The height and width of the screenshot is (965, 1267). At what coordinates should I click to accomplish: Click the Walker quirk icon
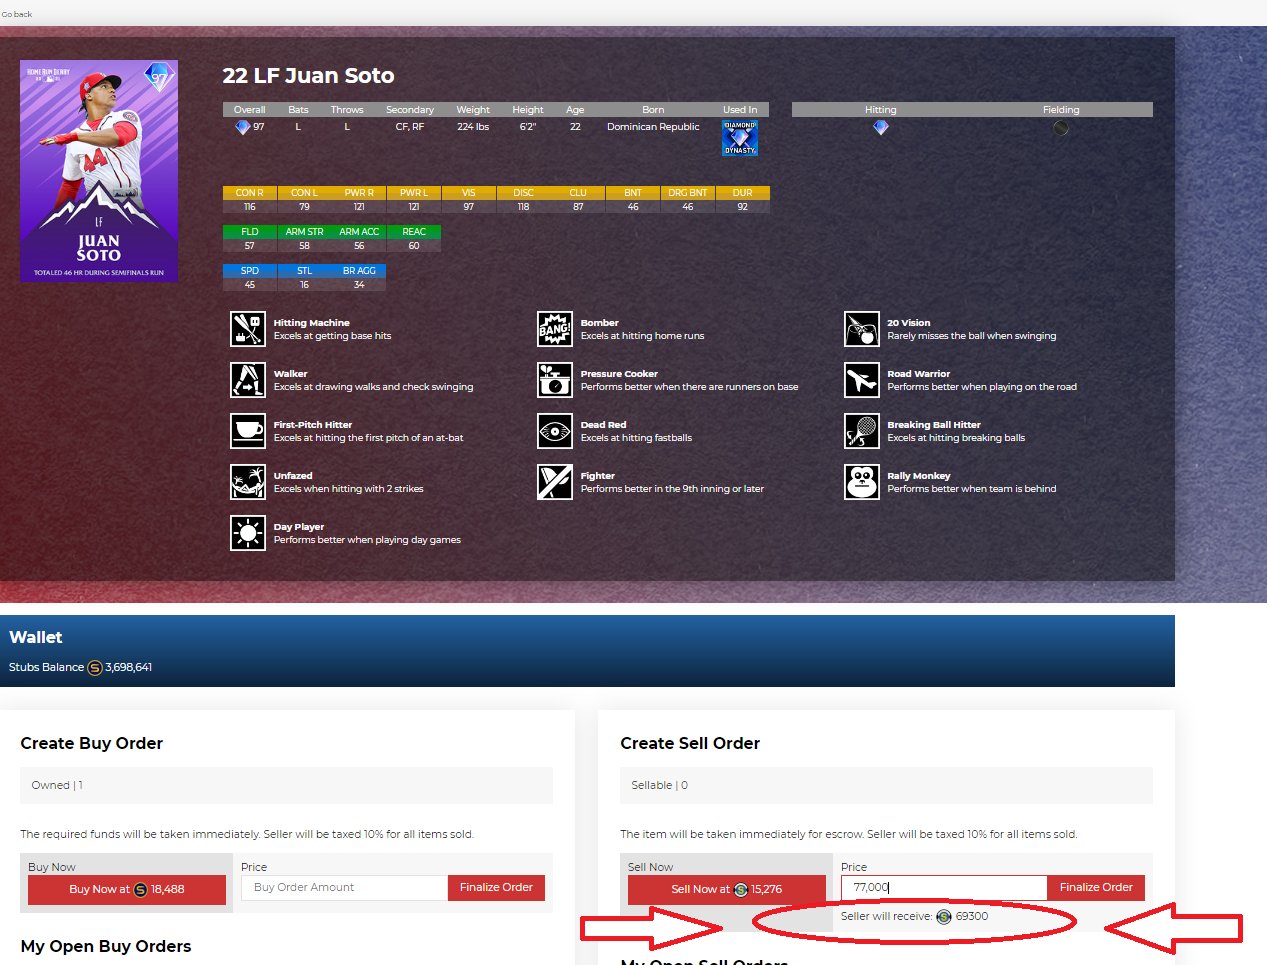tap(247, 380)
